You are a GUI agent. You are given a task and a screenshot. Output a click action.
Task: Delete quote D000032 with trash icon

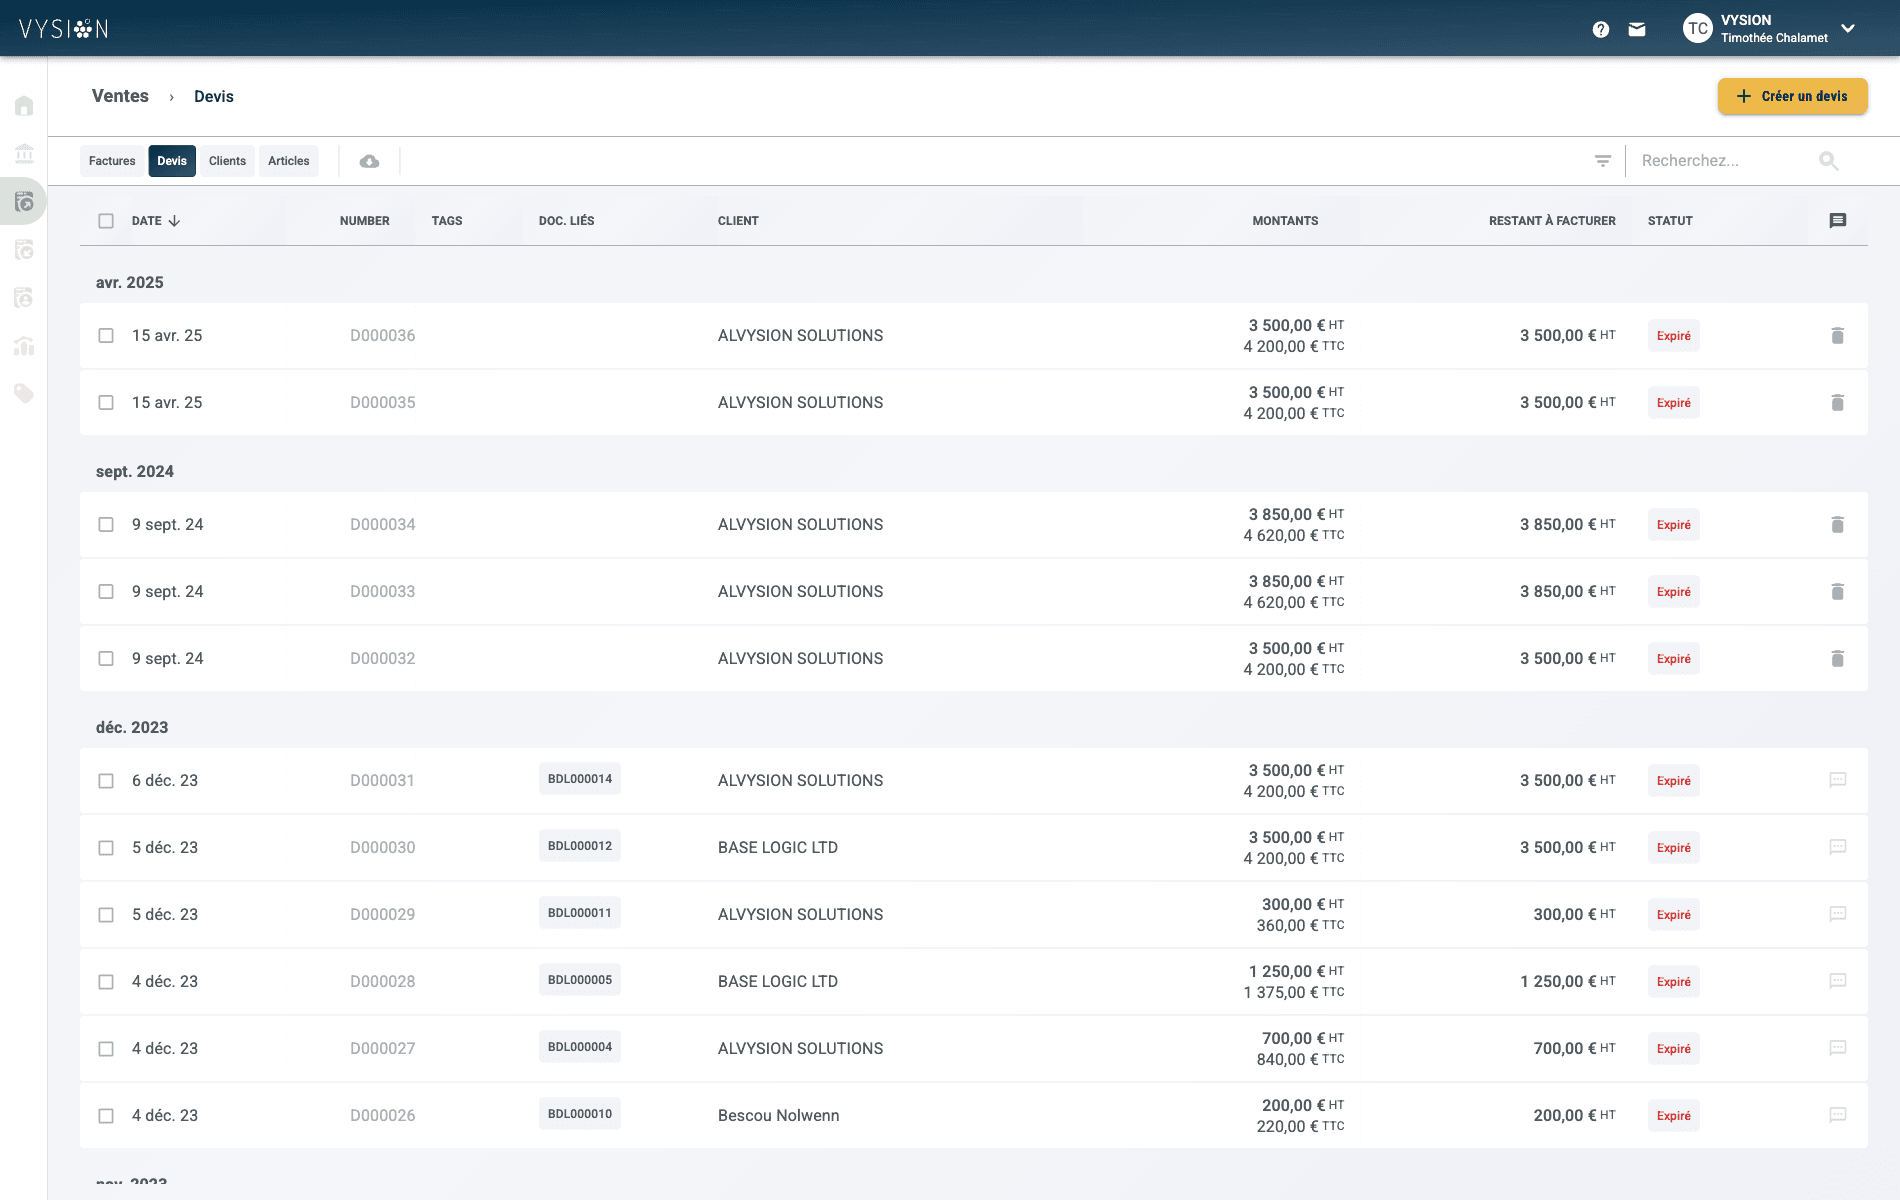(x=1838, y=659)
